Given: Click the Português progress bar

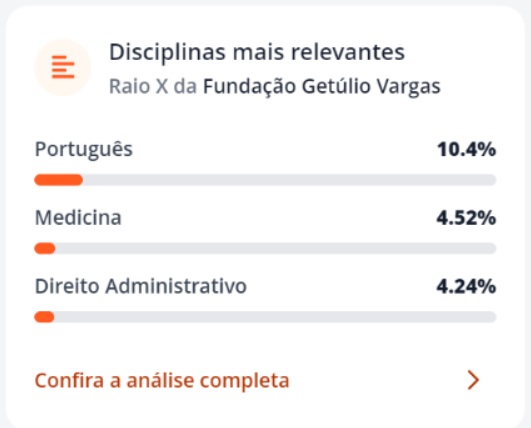Looking at the screenshot, I should 266,180.
